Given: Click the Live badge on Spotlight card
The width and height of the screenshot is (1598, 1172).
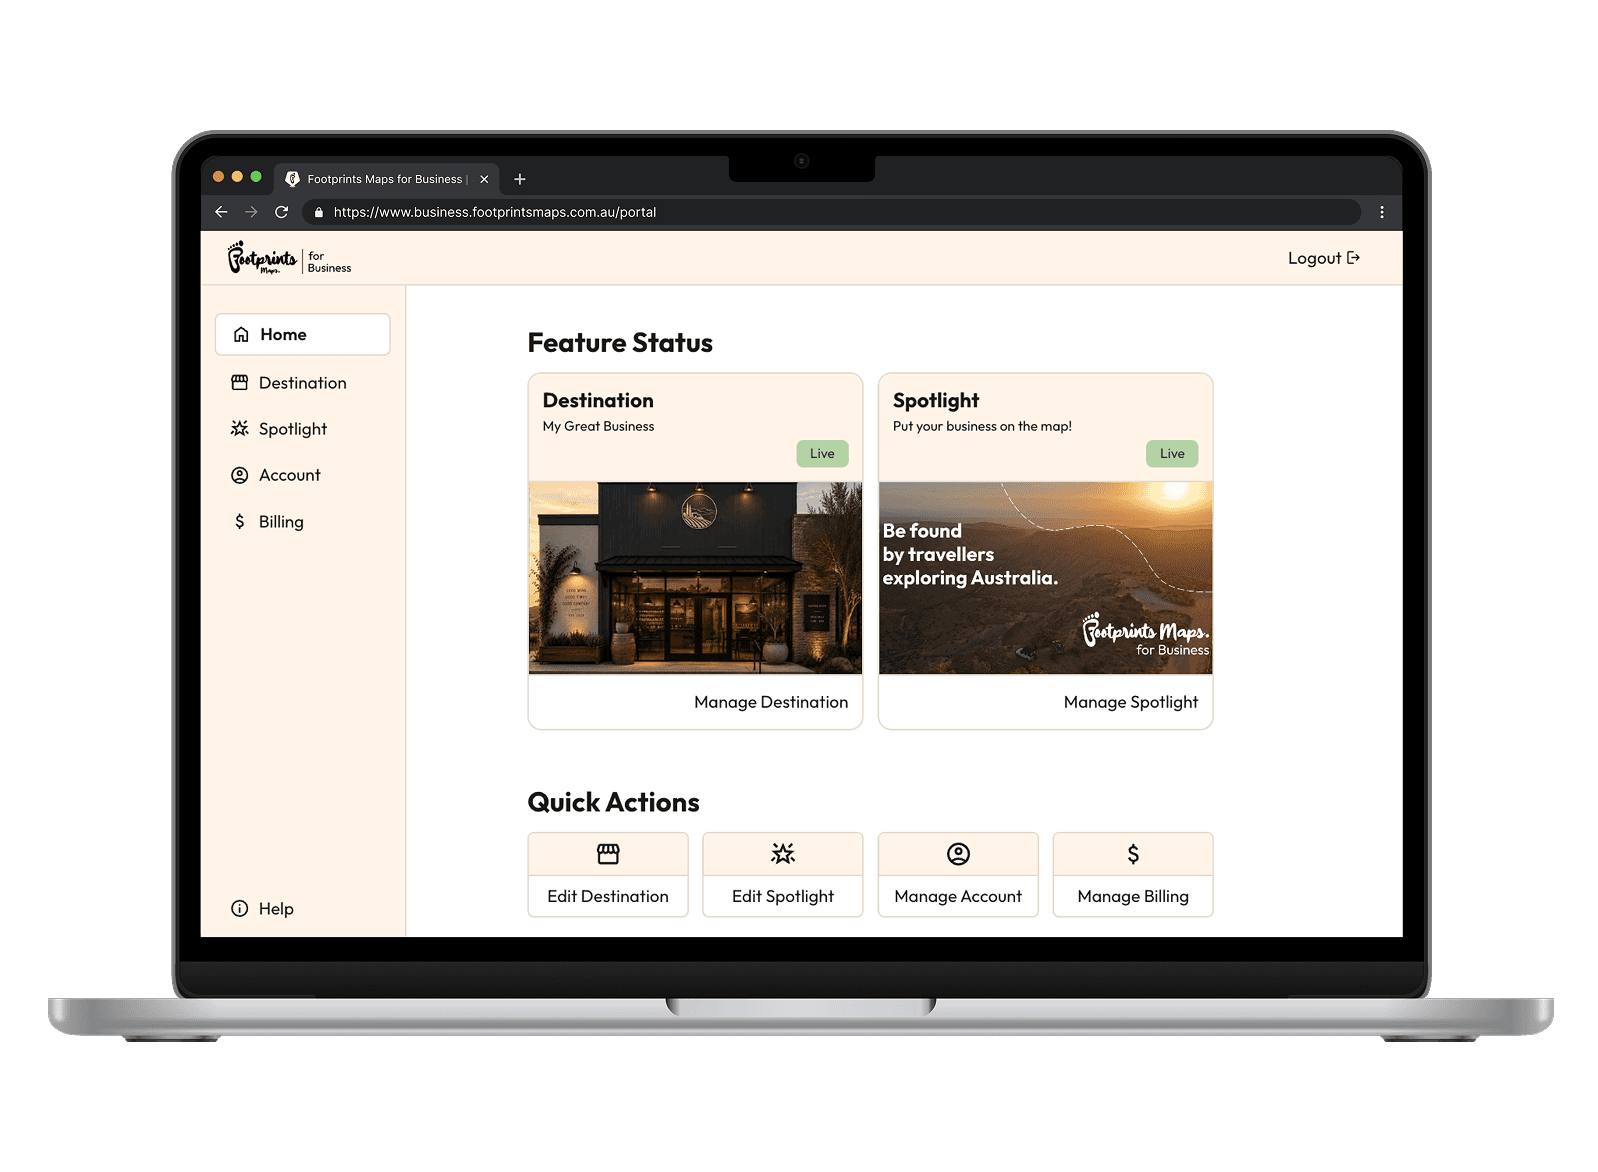Looking at the screenshot, I should coord(1172,454).
